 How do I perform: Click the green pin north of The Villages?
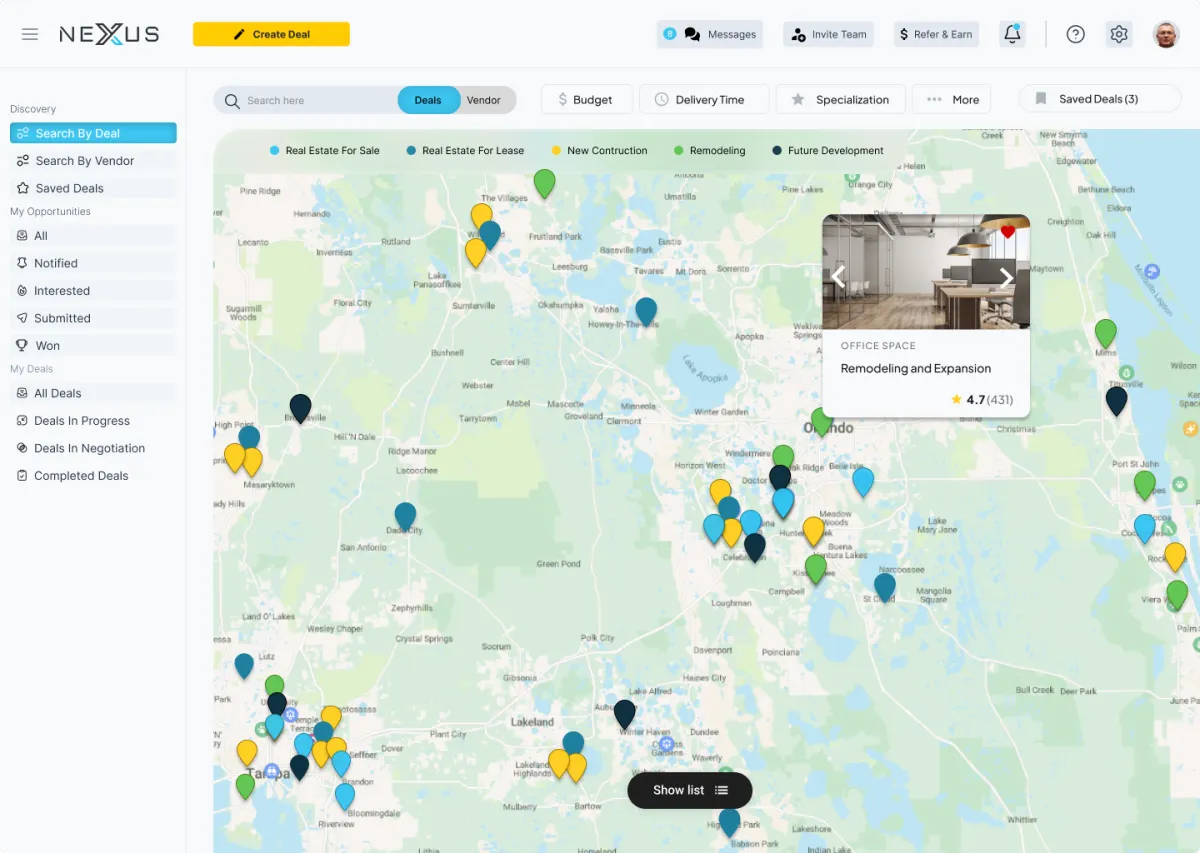pyautogui.click(x=544, y=184)
